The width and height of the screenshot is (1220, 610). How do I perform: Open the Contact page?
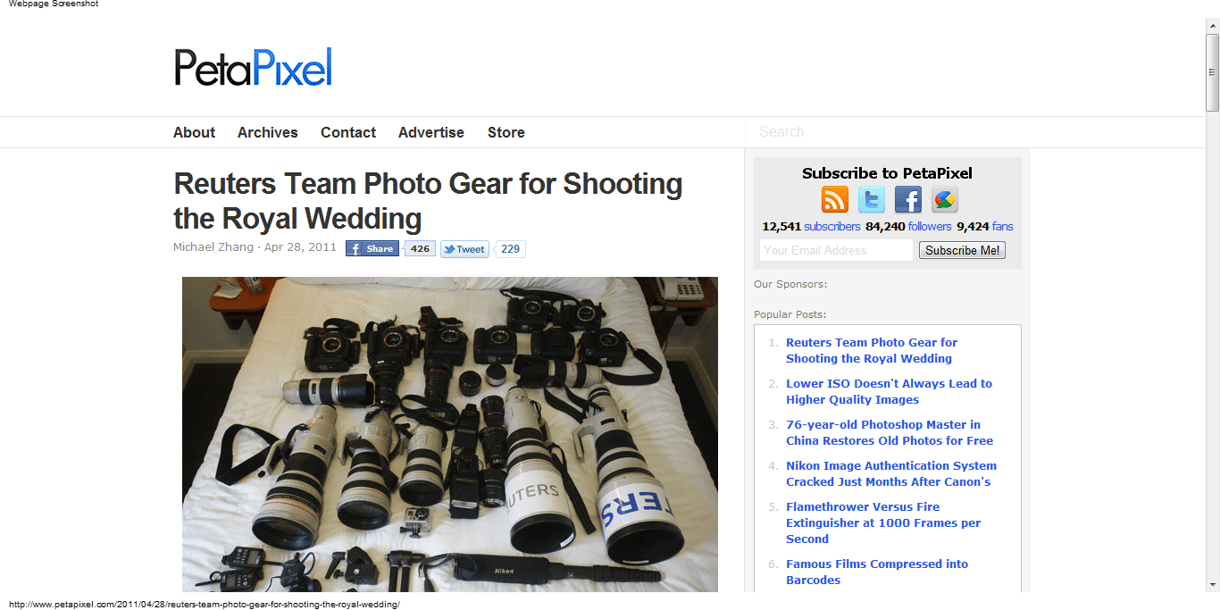(x=348, y=132)
